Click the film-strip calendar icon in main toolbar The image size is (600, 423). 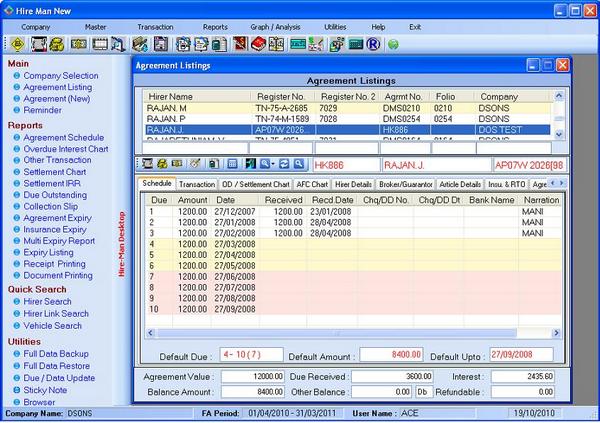100,44
